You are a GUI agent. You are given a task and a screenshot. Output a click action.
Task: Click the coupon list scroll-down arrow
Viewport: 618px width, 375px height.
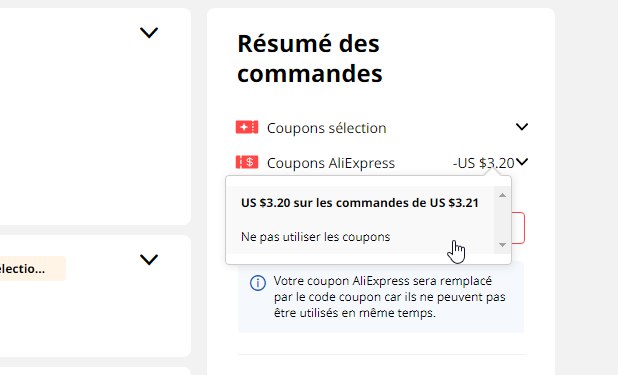point(502,245)
